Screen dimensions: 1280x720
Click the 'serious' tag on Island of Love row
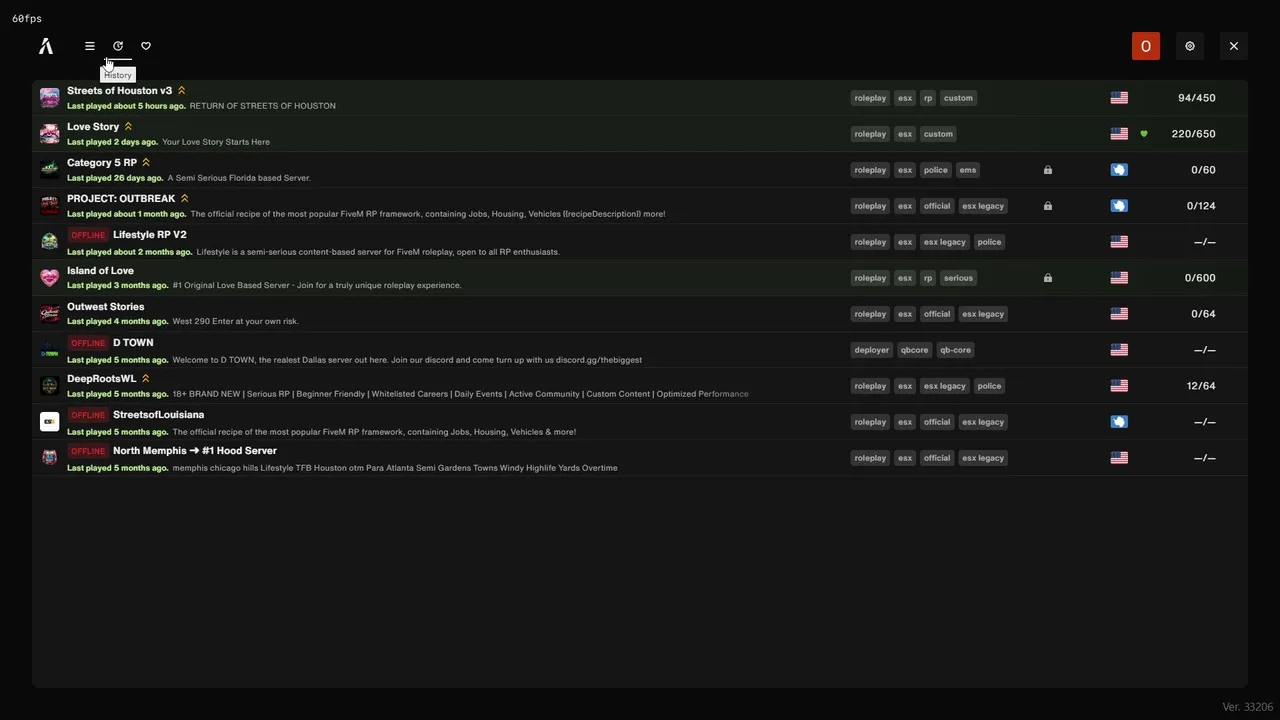(958, 278)
